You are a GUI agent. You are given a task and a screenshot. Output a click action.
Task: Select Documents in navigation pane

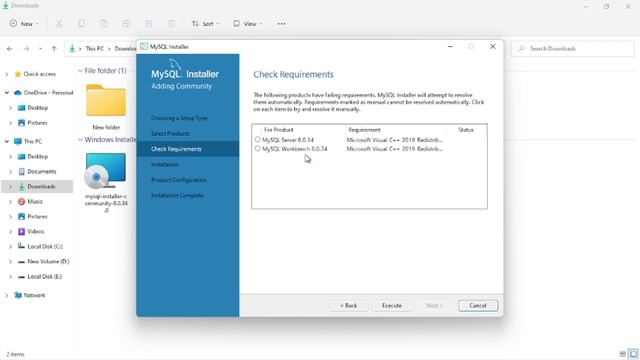click(42, 171)
